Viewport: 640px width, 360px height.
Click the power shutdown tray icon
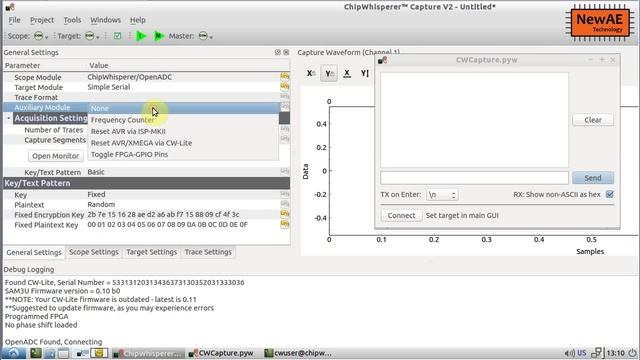click(x=632, y=353)
